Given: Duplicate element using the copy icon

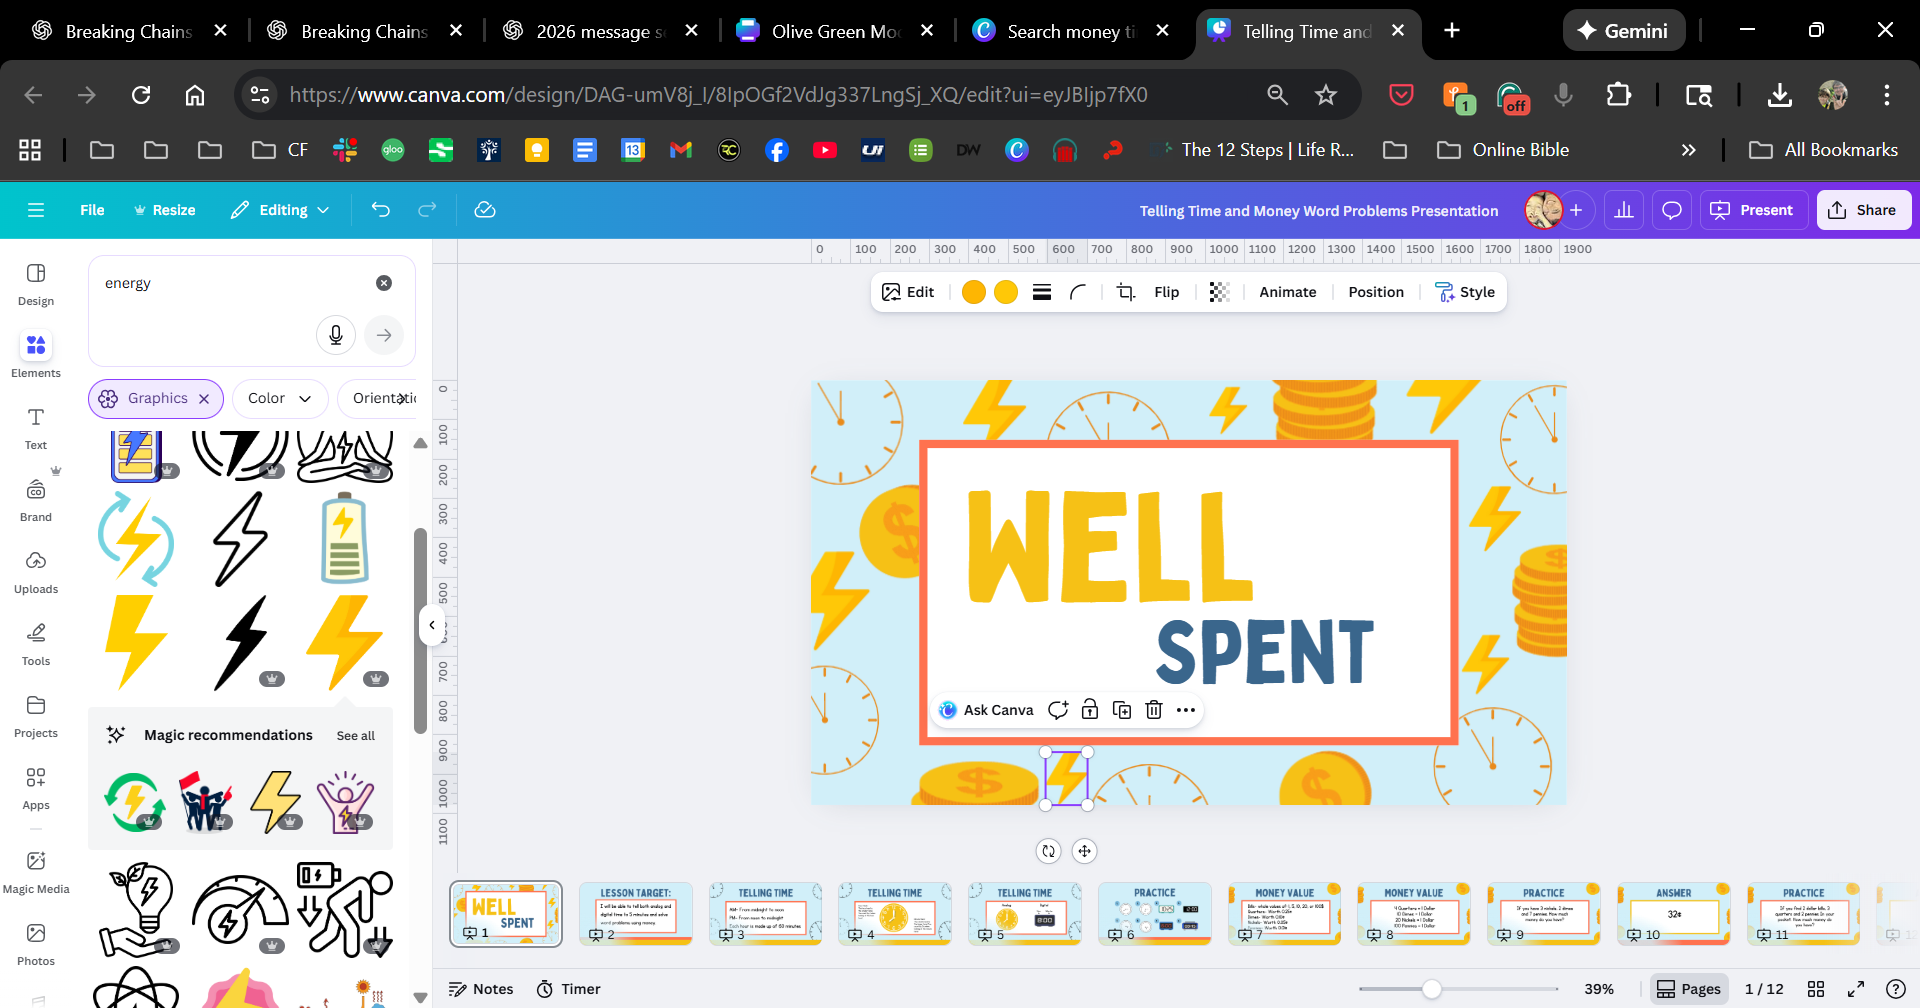Looking at the screenshot, I should (1122, 710).
